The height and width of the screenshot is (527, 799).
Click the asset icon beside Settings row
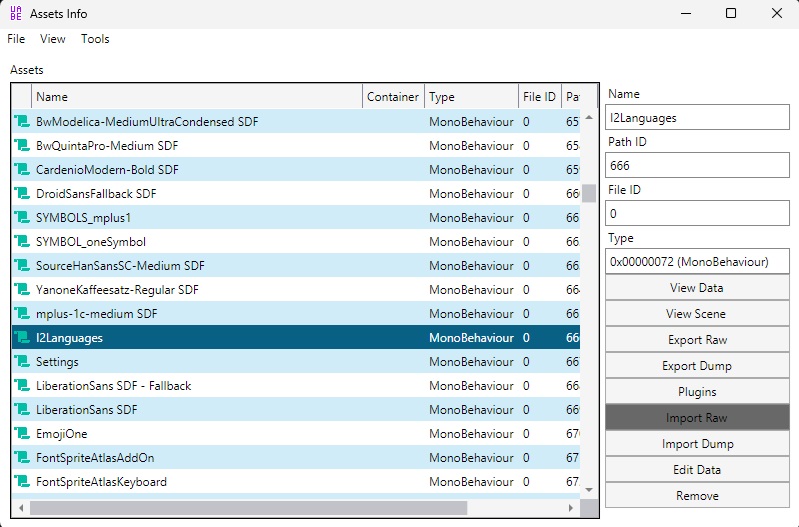click(x=22, y=361)
